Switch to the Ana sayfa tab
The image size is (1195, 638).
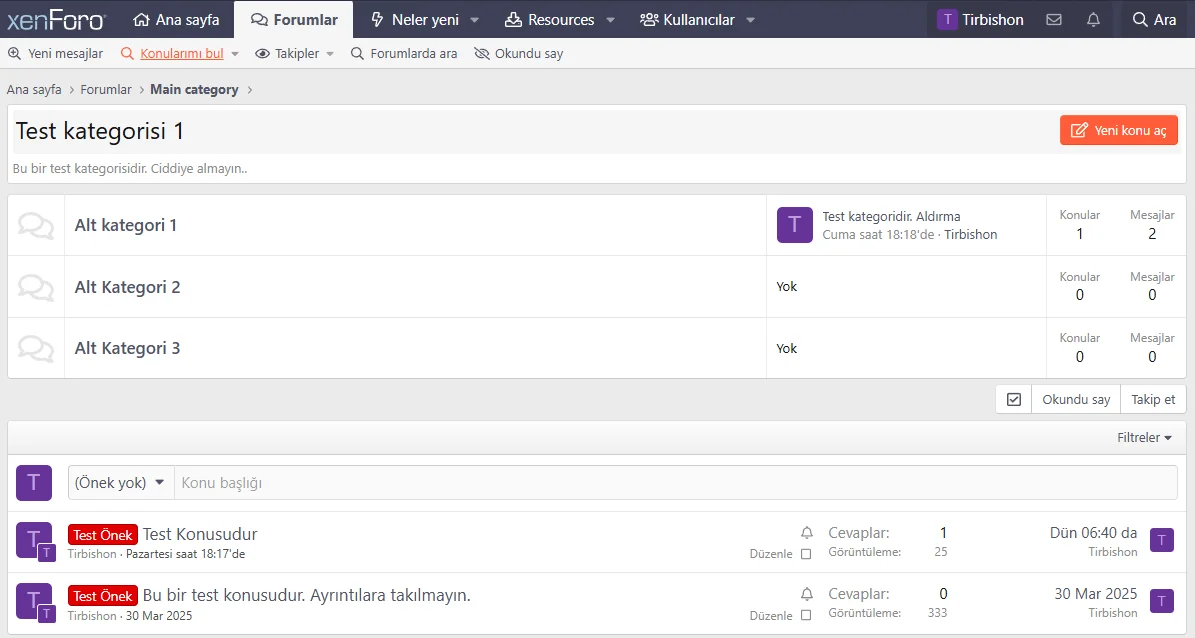tap(176, 19)
